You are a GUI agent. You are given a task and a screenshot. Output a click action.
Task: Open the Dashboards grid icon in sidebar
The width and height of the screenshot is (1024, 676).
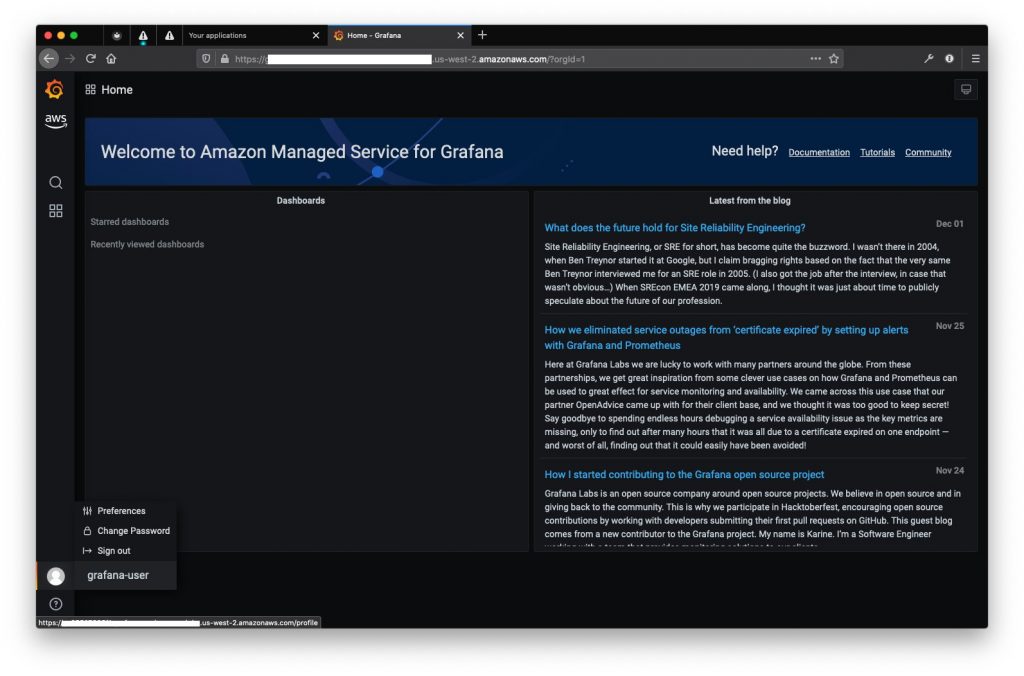[x=56, y=210]
